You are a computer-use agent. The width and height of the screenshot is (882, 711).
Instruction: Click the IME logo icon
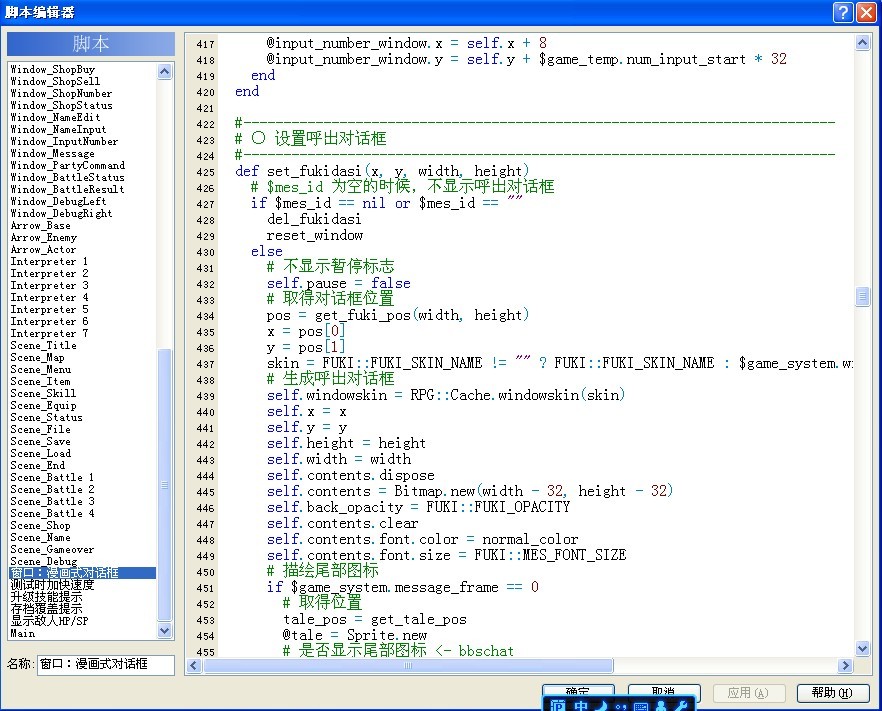(557, 705)
